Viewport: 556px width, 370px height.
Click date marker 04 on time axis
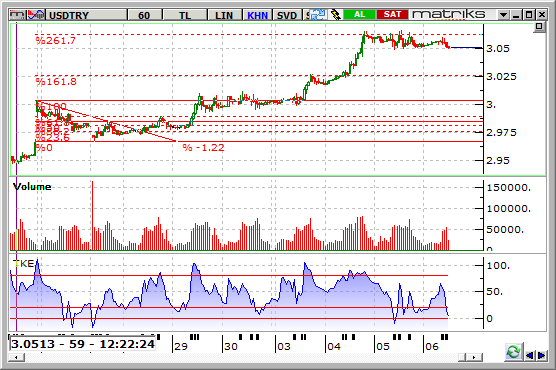click(x=334, y=347)
